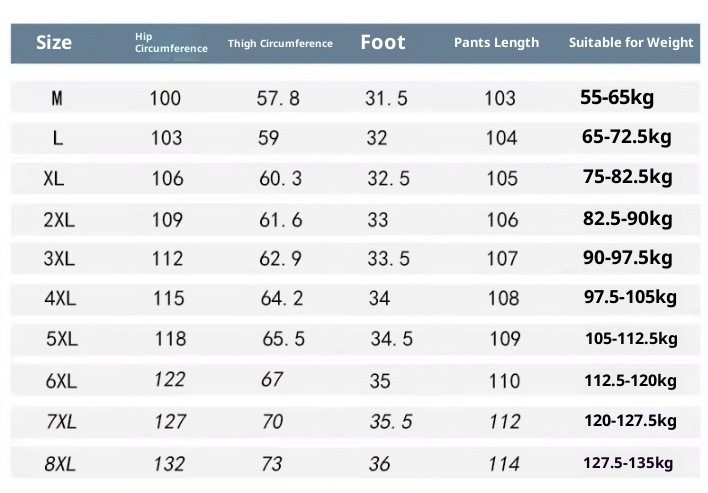The width and height of the screenshot is (708, 493).
Task: Click the 6XL size label
Action: coord(61,381)
